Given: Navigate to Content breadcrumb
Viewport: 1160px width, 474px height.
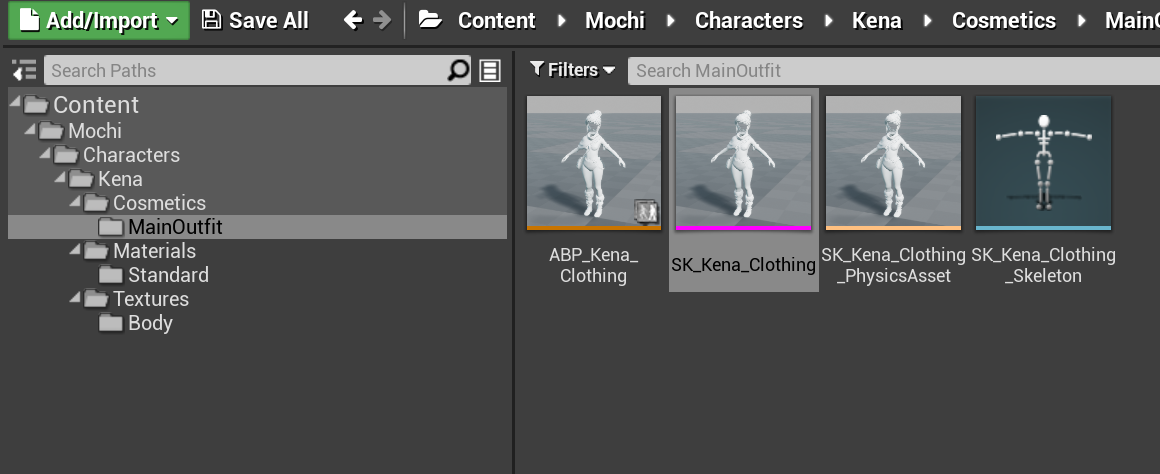Looking at the screenshot, I should tap(496, 21).
